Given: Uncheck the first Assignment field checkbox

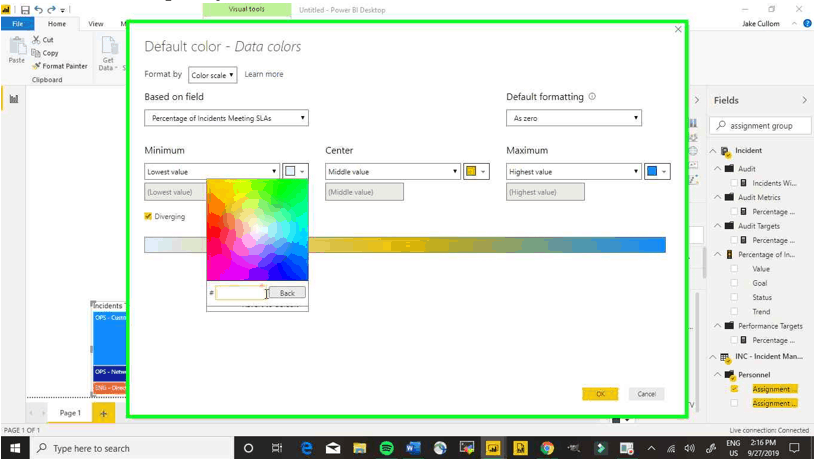Looking at the screenshot, I should [734, 389].
